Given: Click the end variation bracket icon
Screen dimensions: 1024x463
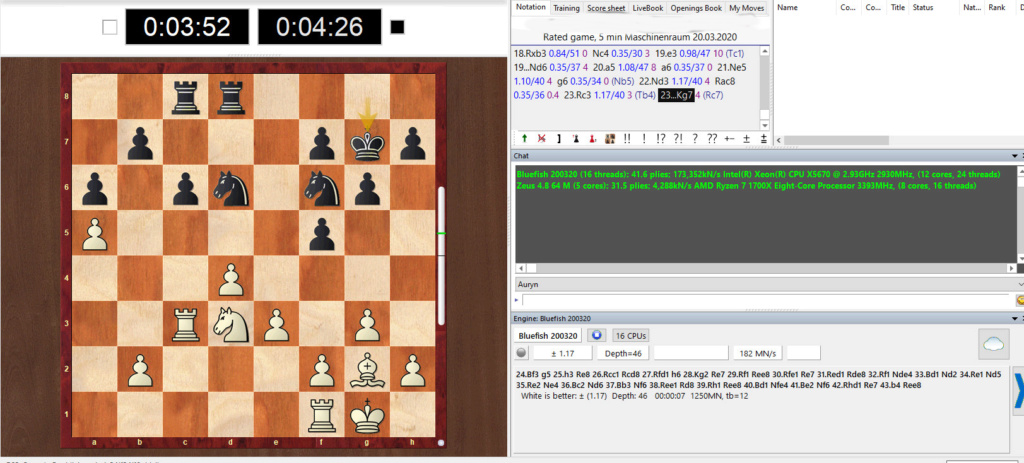Looking at the screenshot, I should tap(558, 138).
